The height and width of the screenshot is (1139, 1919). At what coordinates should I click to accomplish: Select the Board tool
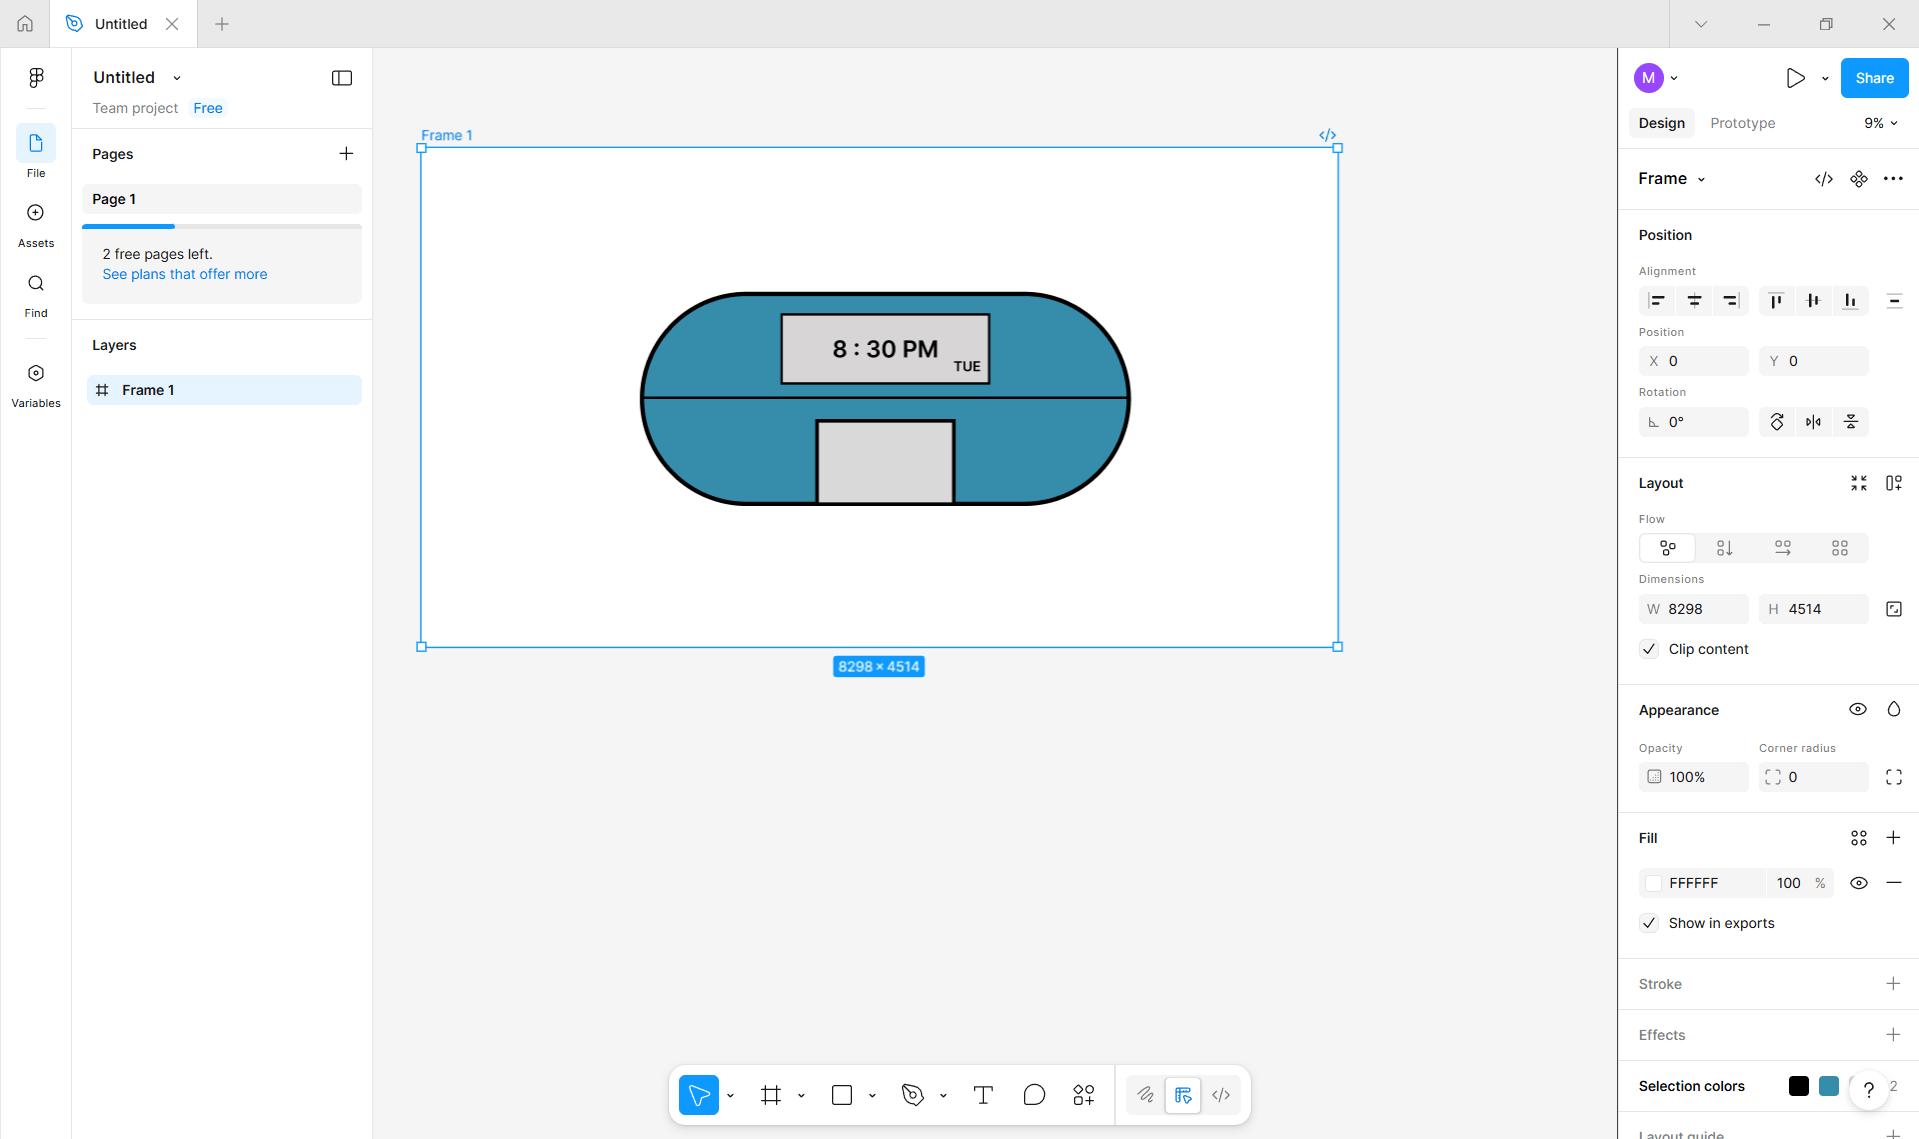pos(770,1095)
